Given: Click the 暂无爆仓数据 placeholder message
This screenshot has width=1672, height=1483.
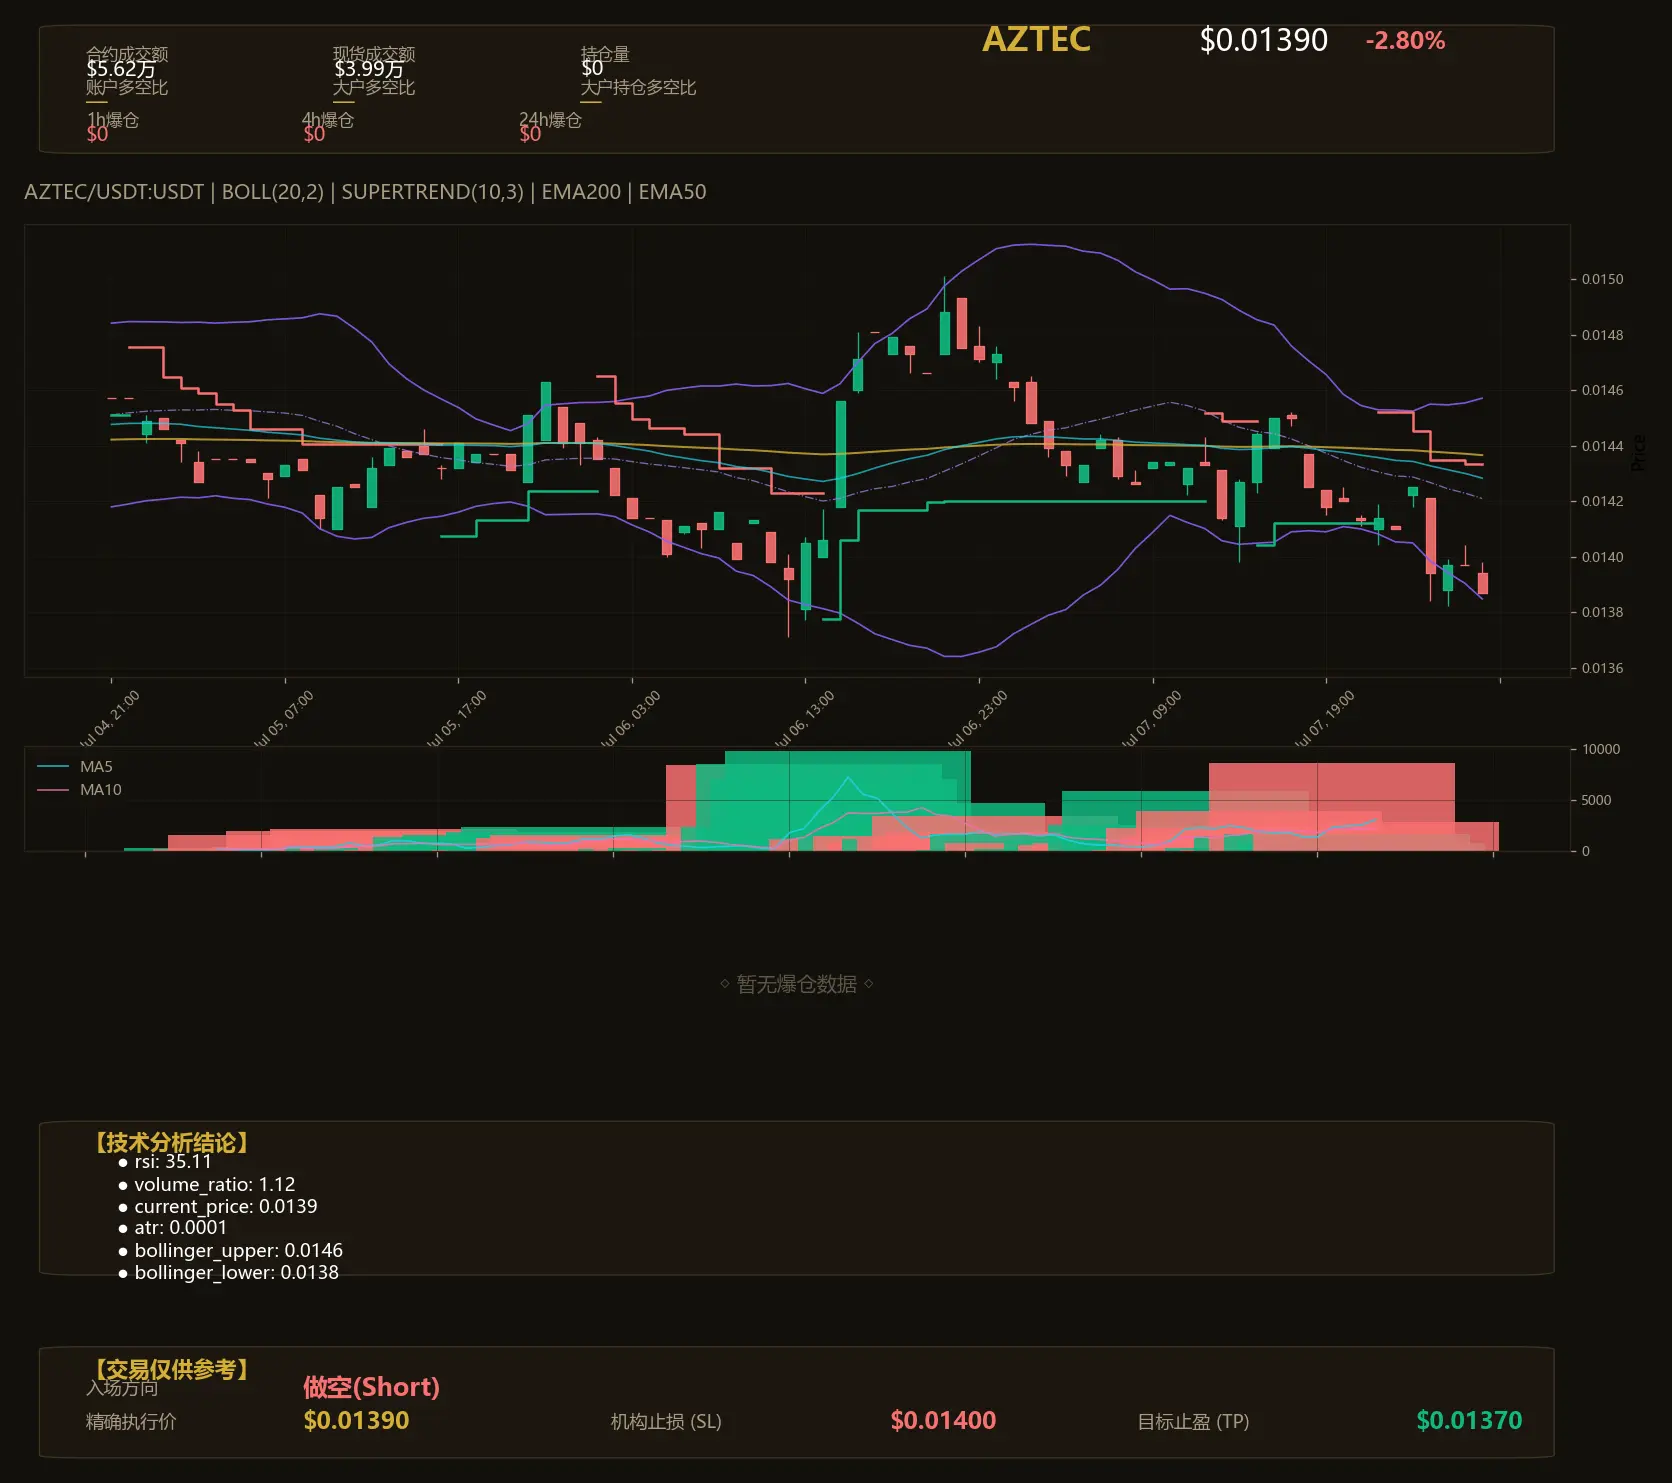Looking at the screenshot, I should (797, 984).
